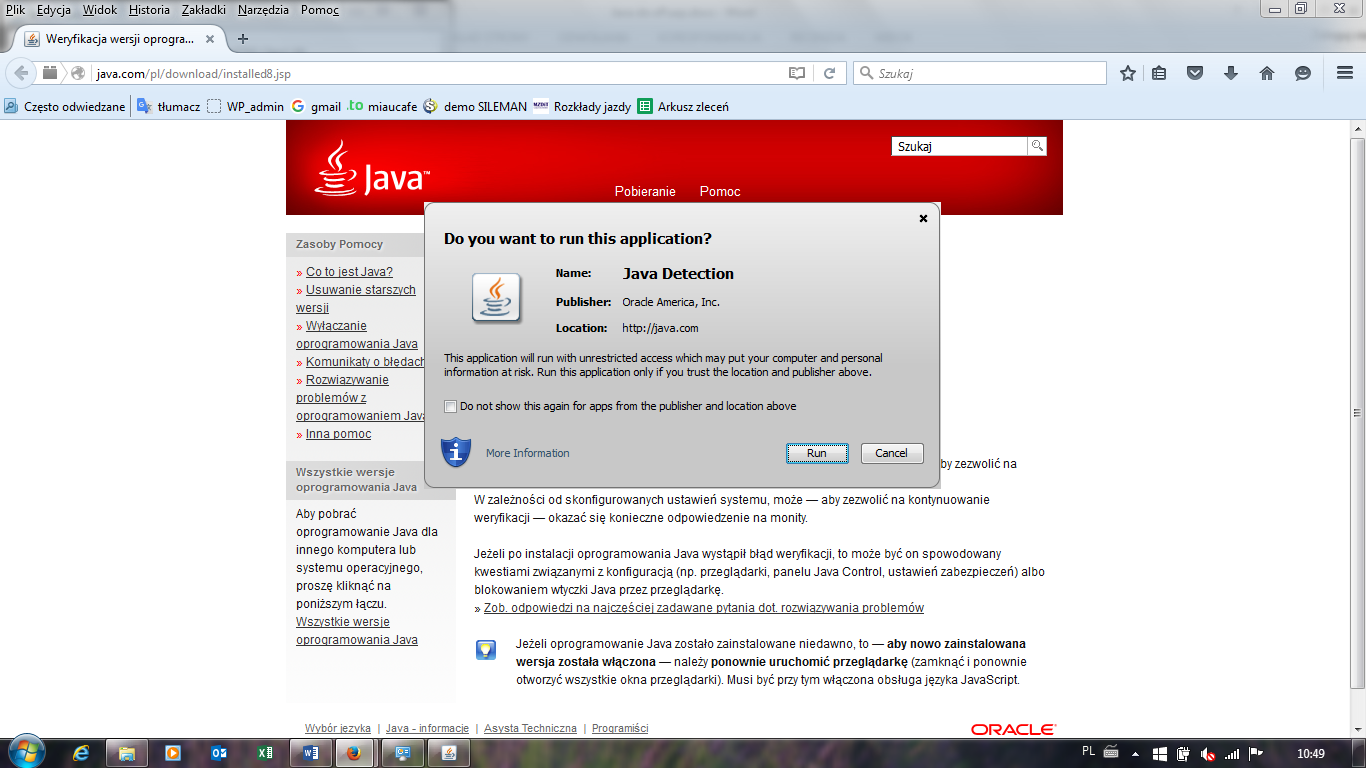Image resolution: width=1366 pixels, height=768 pixels.
Task: Open Internet Explorer from the taskbar
Action: [x=81, y=753]
